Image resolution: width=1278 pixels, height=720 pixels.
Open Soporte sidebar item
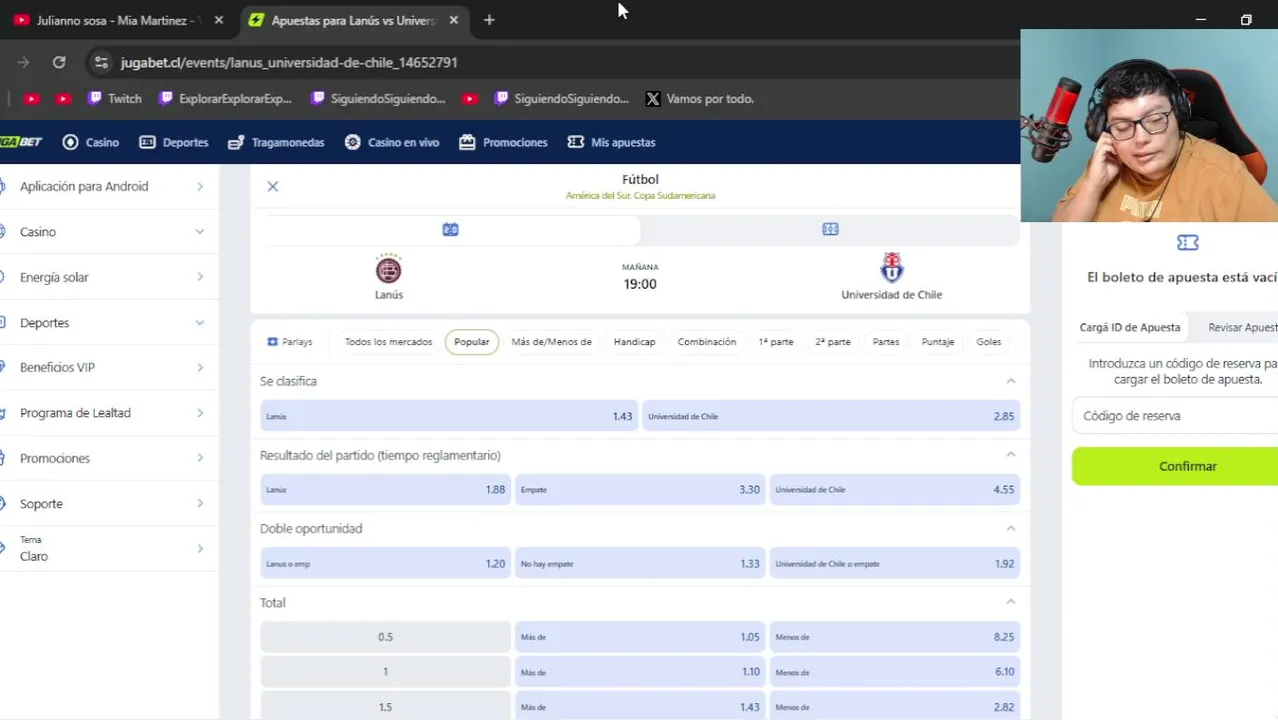coord(109,504)
